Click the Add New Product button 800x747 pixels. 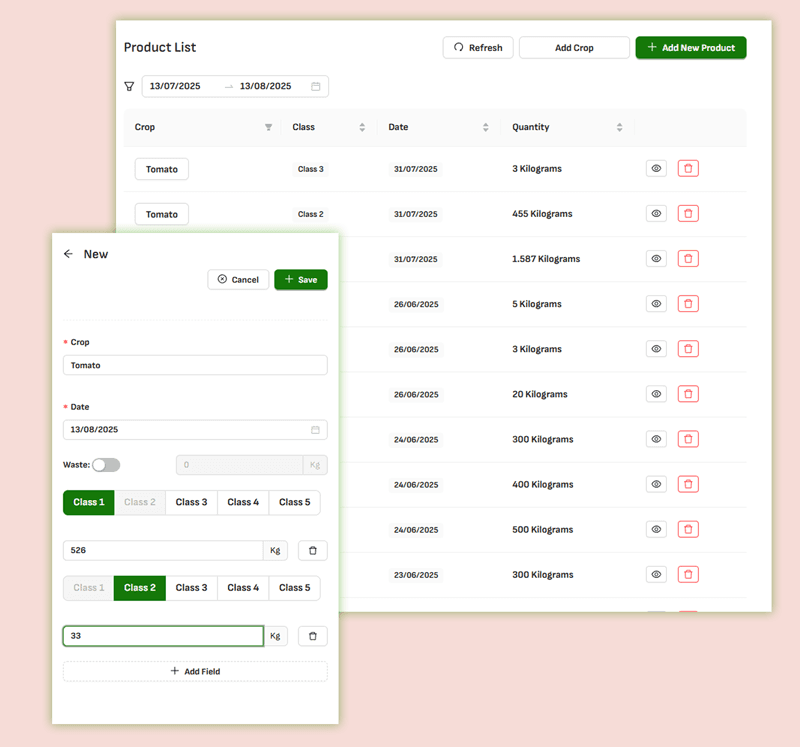[690, 48]
